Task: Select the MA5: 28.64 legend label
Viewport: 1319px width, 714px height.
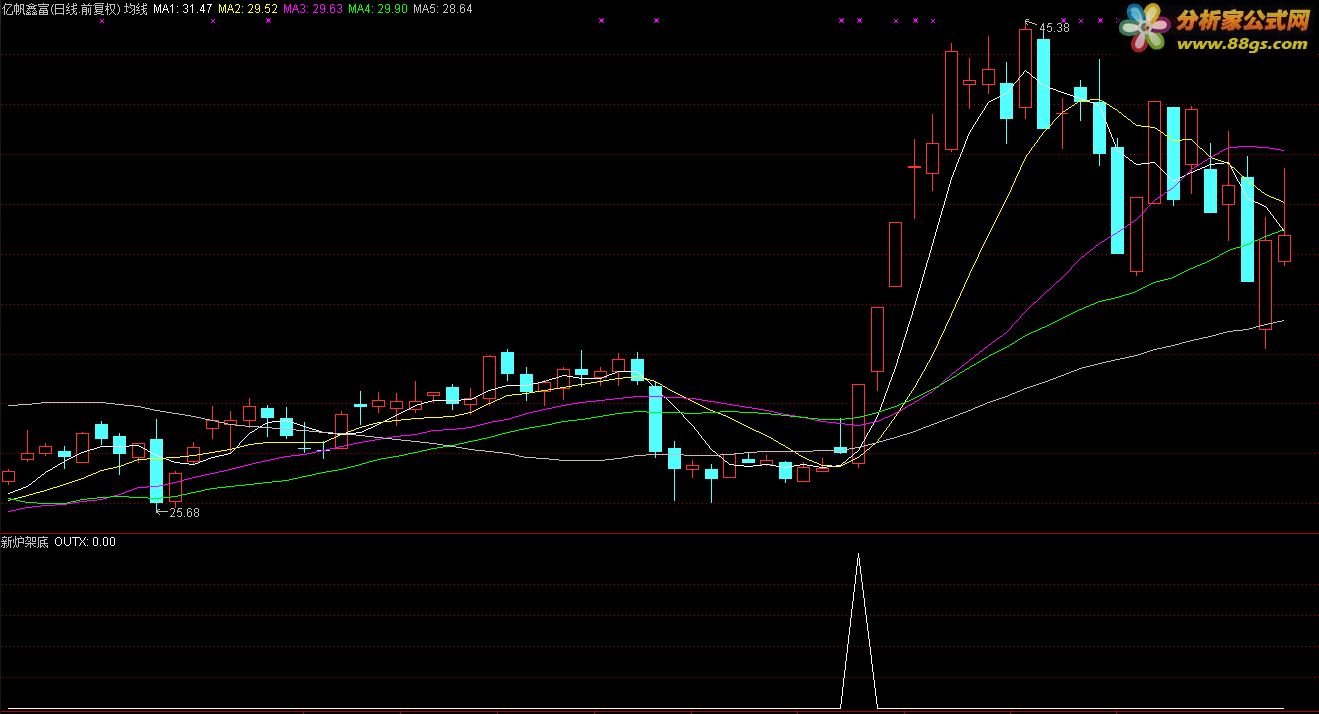Action: coord(443,8)
